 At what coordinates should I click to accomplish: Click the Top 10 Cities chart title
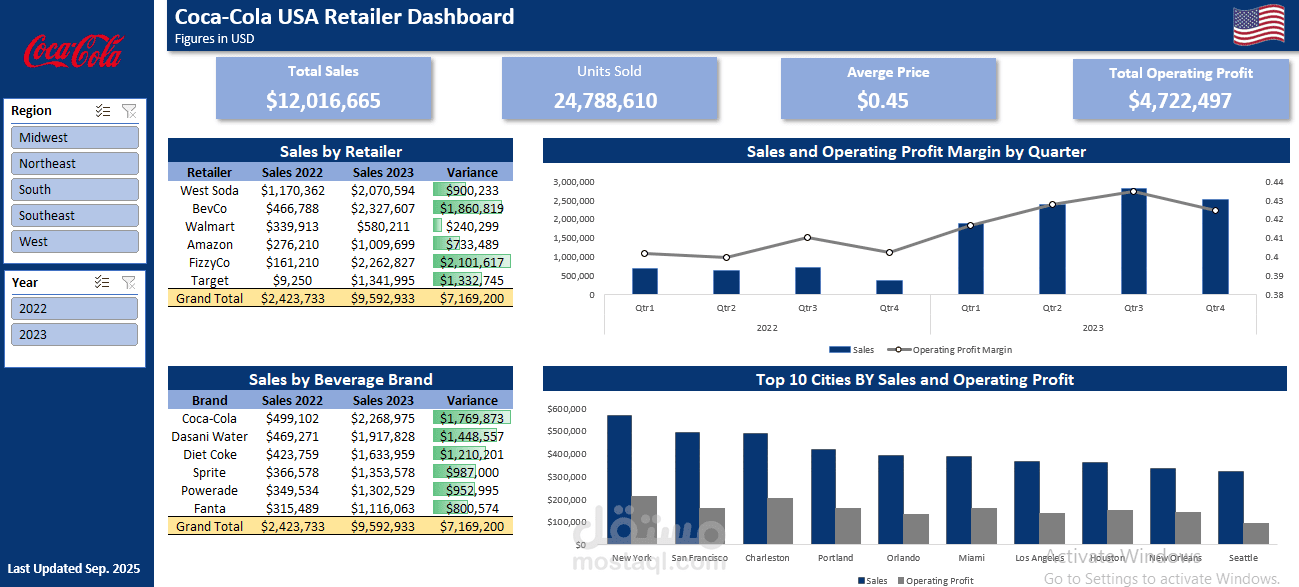pyautogui.click(x=915, y=379)
